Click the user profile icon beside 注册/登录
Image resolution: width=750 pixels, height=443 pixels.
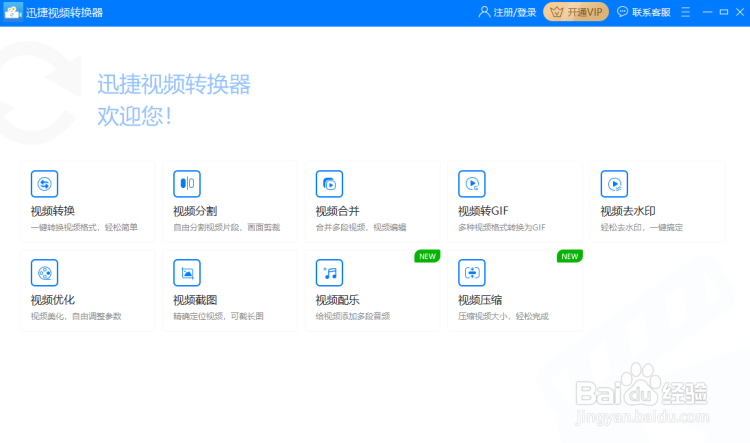[x=484, y=12]
